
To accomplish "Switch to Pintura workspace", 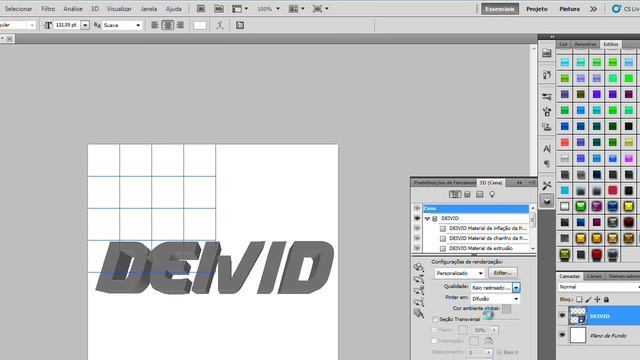I will 569,9.
